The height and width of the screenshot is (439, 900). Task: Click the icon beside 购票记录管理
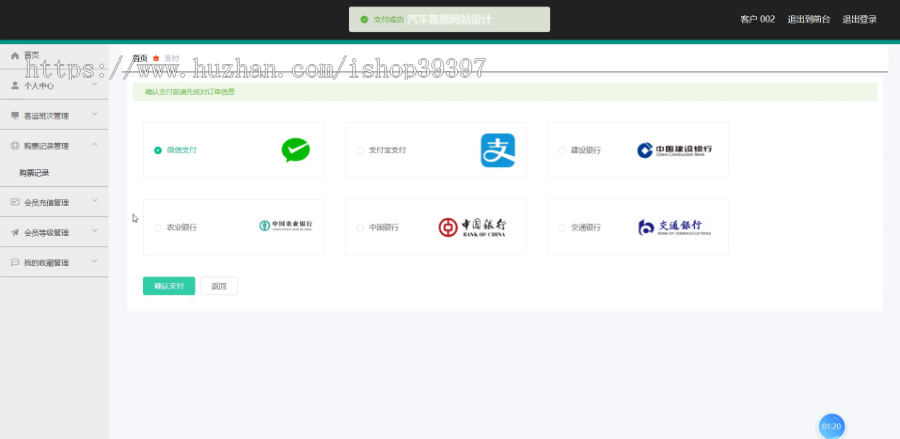click(x=15, y=146)
